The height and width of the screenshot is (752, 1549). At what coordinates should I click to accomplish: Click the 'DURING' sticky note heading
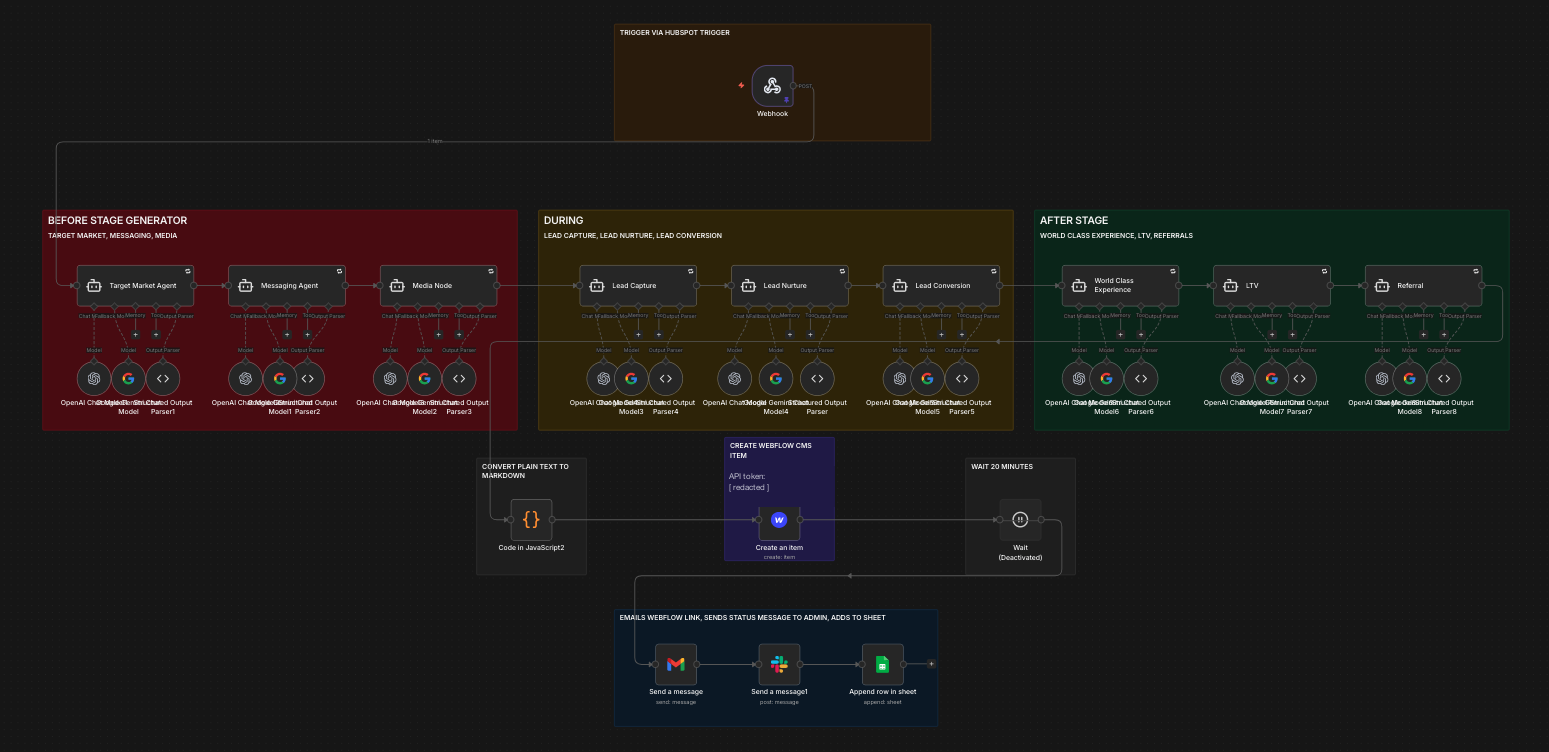click(564, 221)
